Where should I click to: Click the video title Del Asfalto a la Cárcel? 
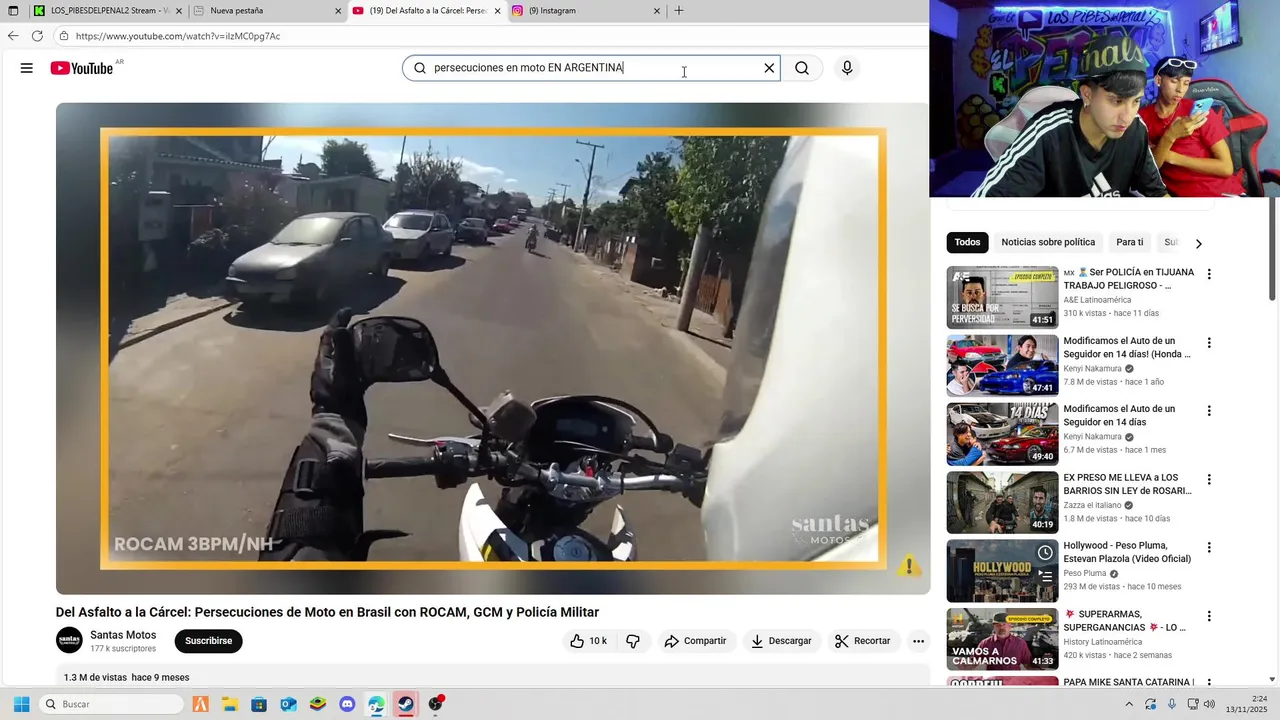(327, 612)
